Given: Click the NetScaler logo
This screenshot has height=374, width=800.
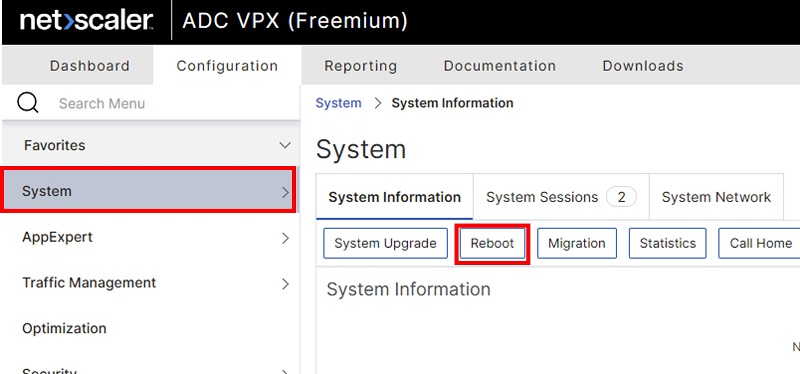Looking at the screenshot, I should pos(86,21).
